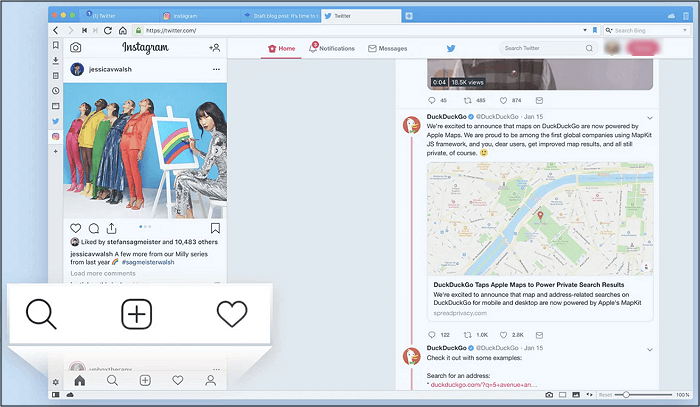This screenshot has height=407, width=700.
Task: Open closed tabs trash icon
Action: pyautogui.click(x=686, y=16)
